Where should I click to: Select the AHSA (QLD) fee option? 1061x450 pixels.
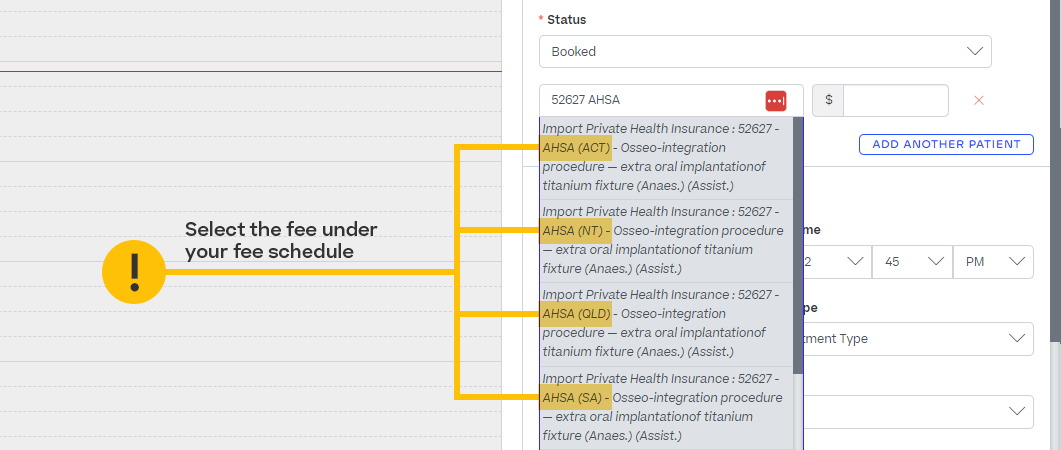point(667,324)
